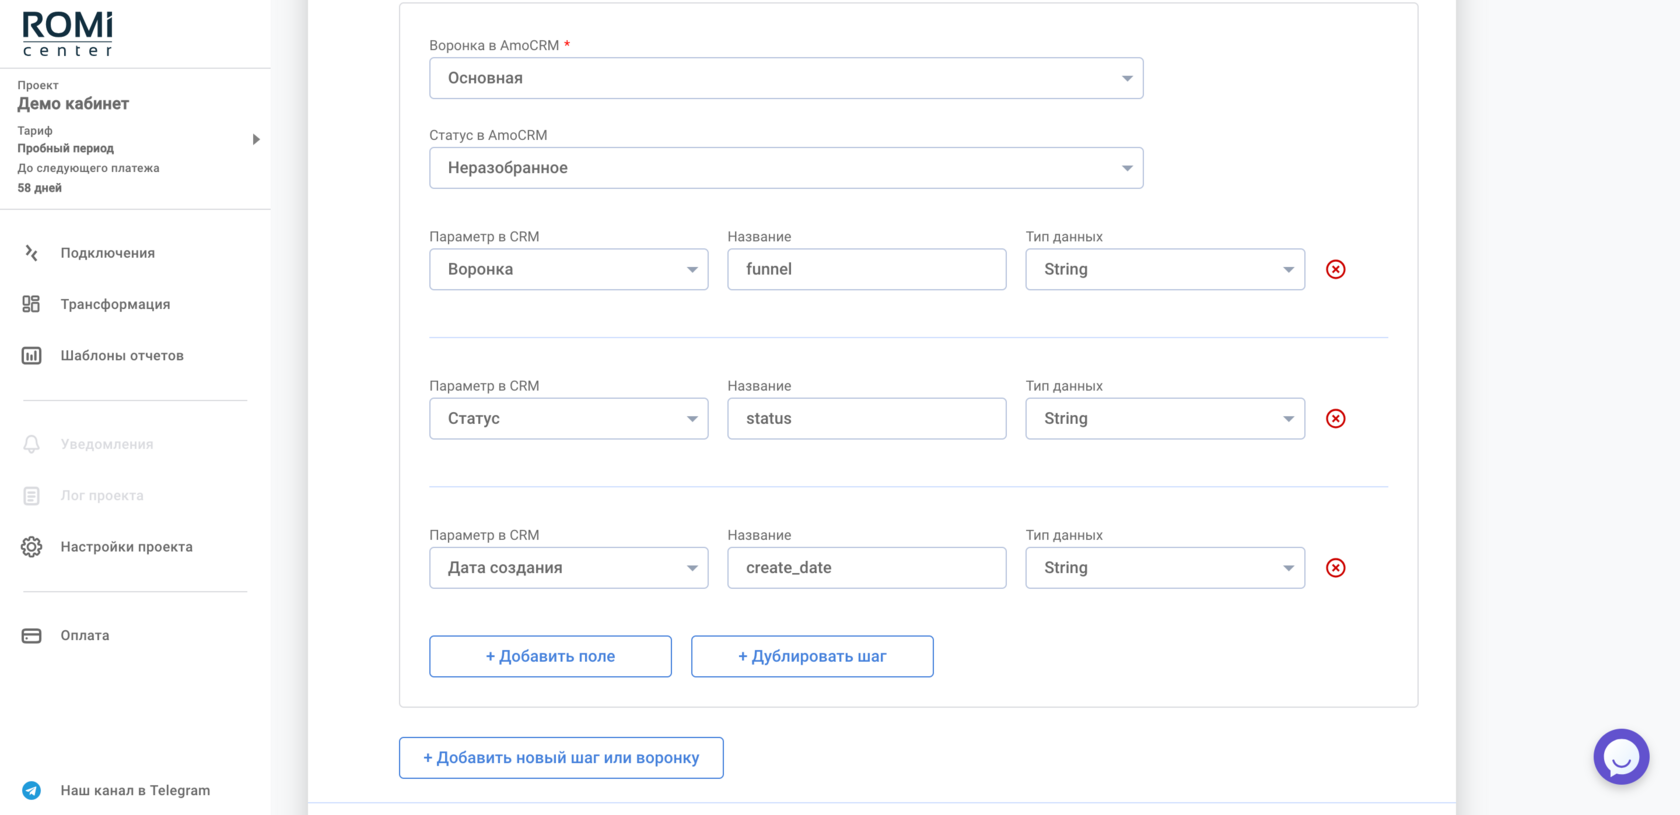Navigate to Оплата page
1680x815 pixels.
(85, 635)
